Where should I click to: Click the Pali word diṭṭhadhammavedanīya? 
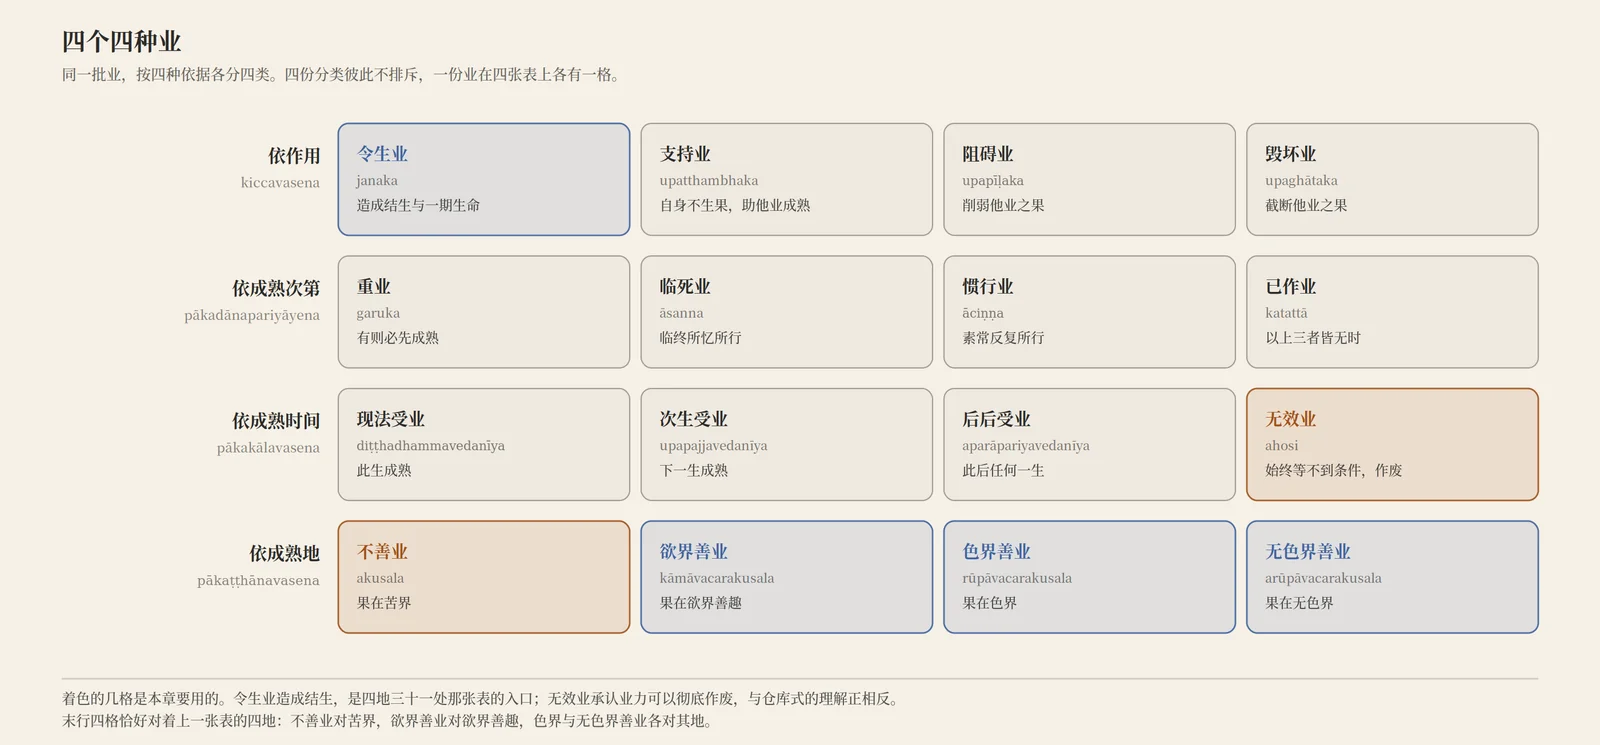pyautogui.click(x=430, y=446)
